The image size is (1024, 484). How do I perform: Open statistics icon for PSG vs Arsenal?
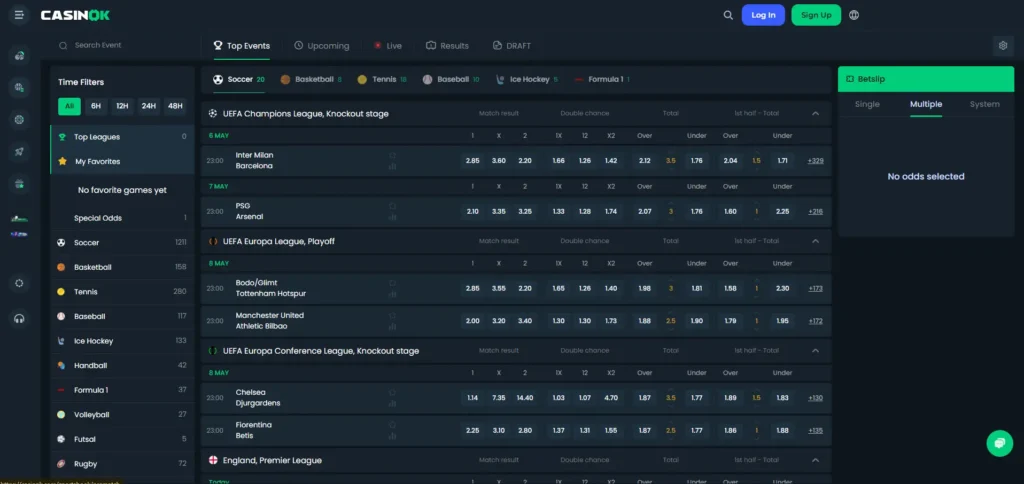point(392,217)
